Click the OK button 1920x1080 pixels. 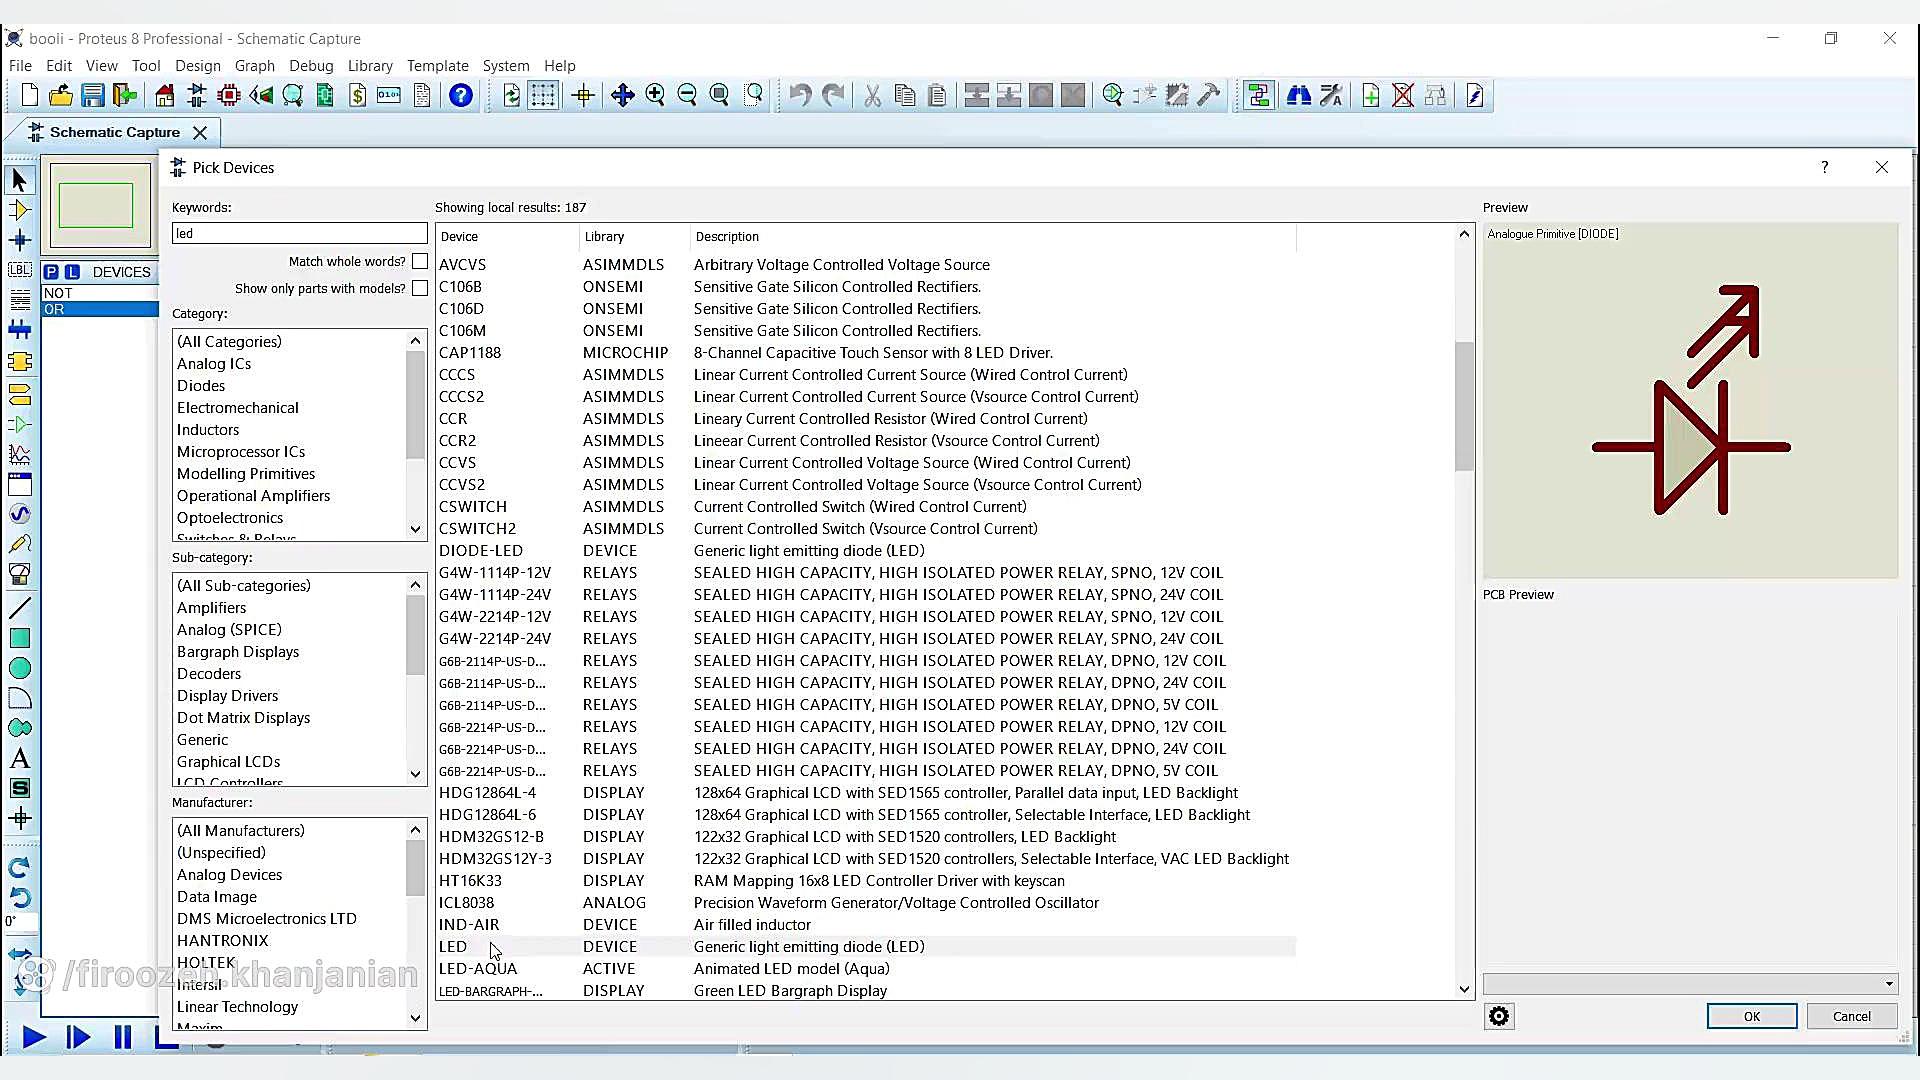pyautogui.click(x=1752, y=1016)
